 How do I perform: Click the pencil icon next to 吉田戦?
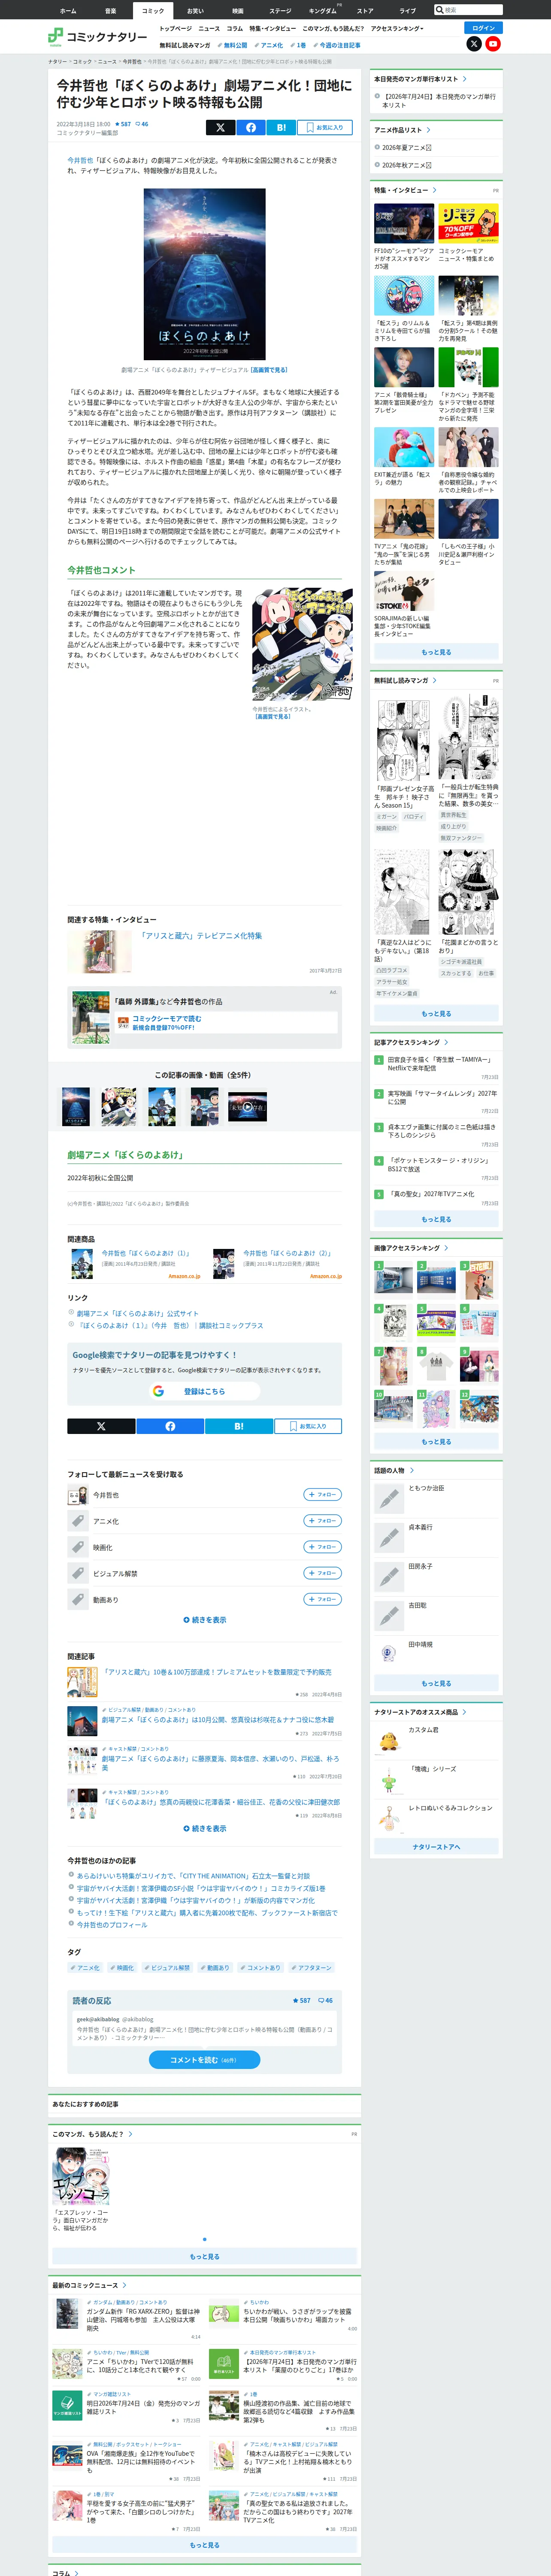(x=388, y=1615)
